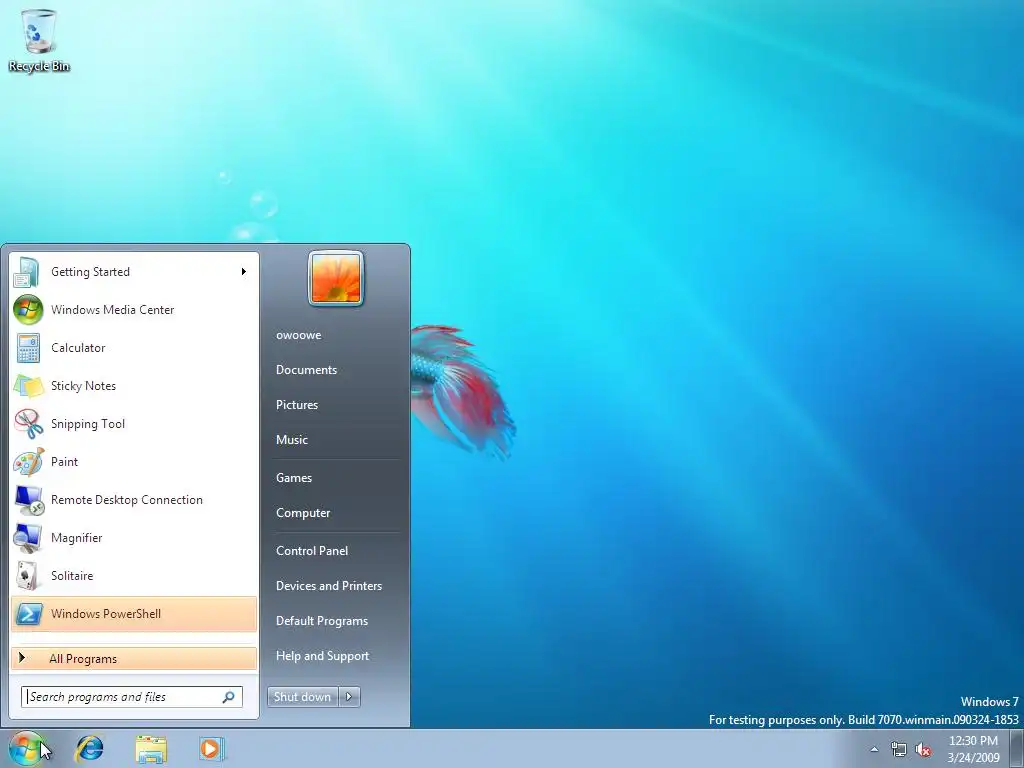This screenshot has width=1024, height=768.
Task: Click the Magnifier icon
Action: click(x=28, y=538)
